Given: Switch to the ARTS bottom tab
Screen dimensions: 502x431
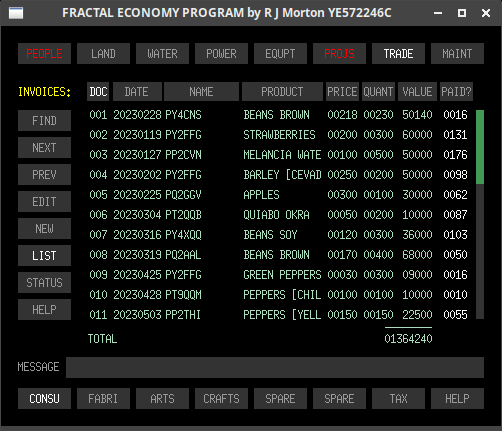Looking at the screenshot, I should pos(162,398).
